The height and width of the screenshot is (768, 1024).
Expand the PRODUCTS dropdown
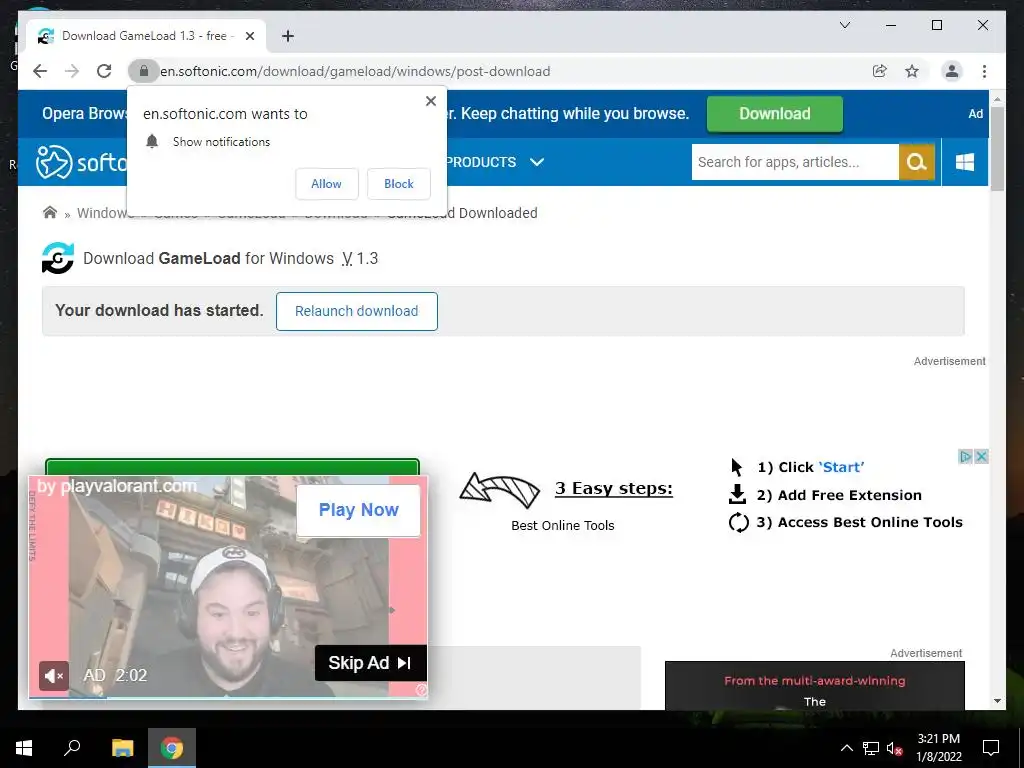pyautogui.click(x=496, y=162)
